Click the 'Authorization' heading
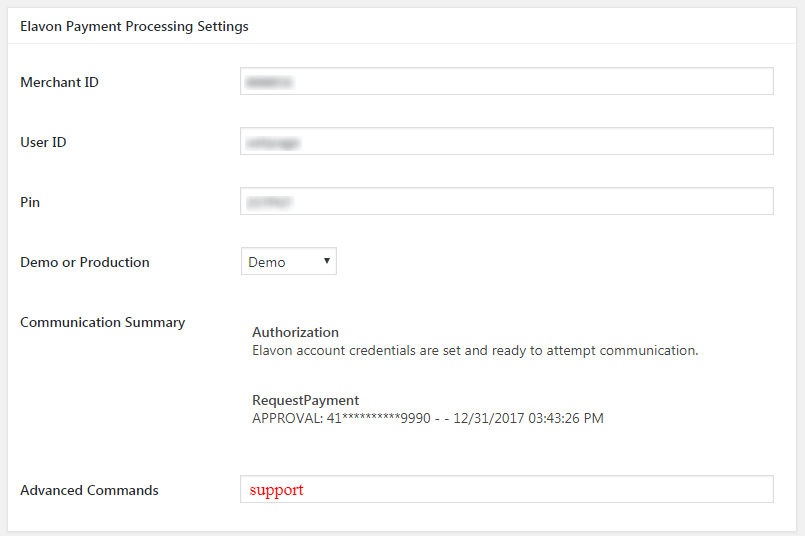This screenshot has width=805, height=536. point(295,332)
